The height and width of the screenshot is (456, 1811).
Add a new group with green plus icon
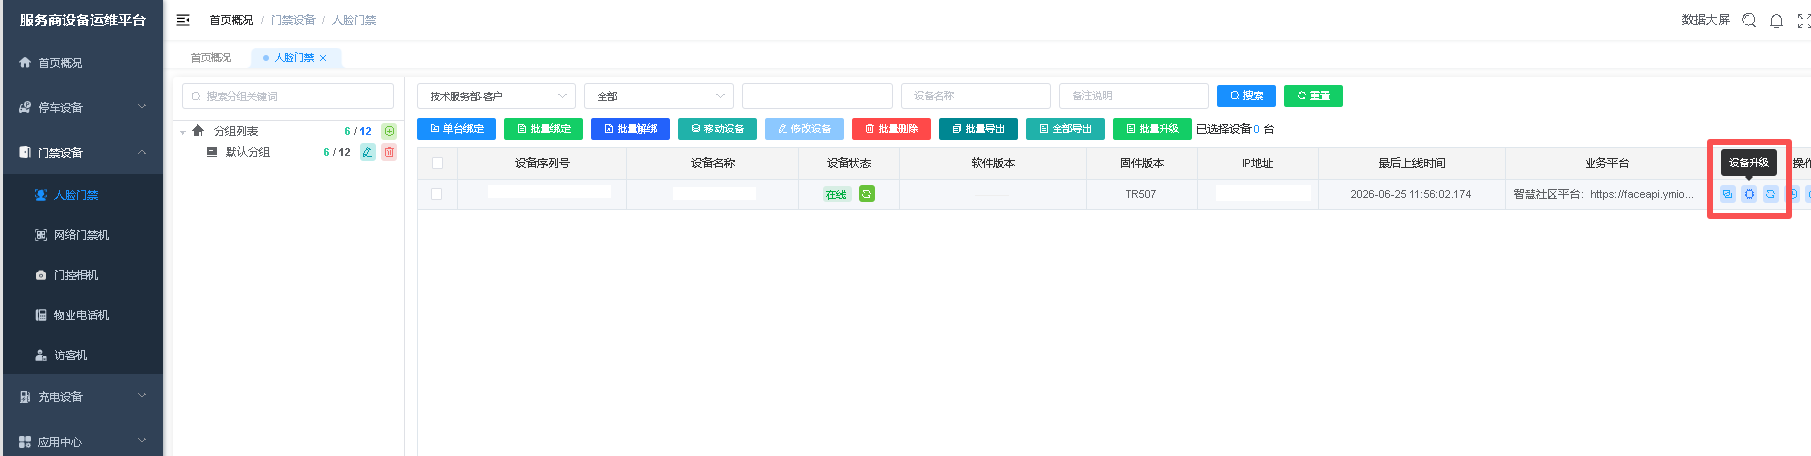coord(389,131)
